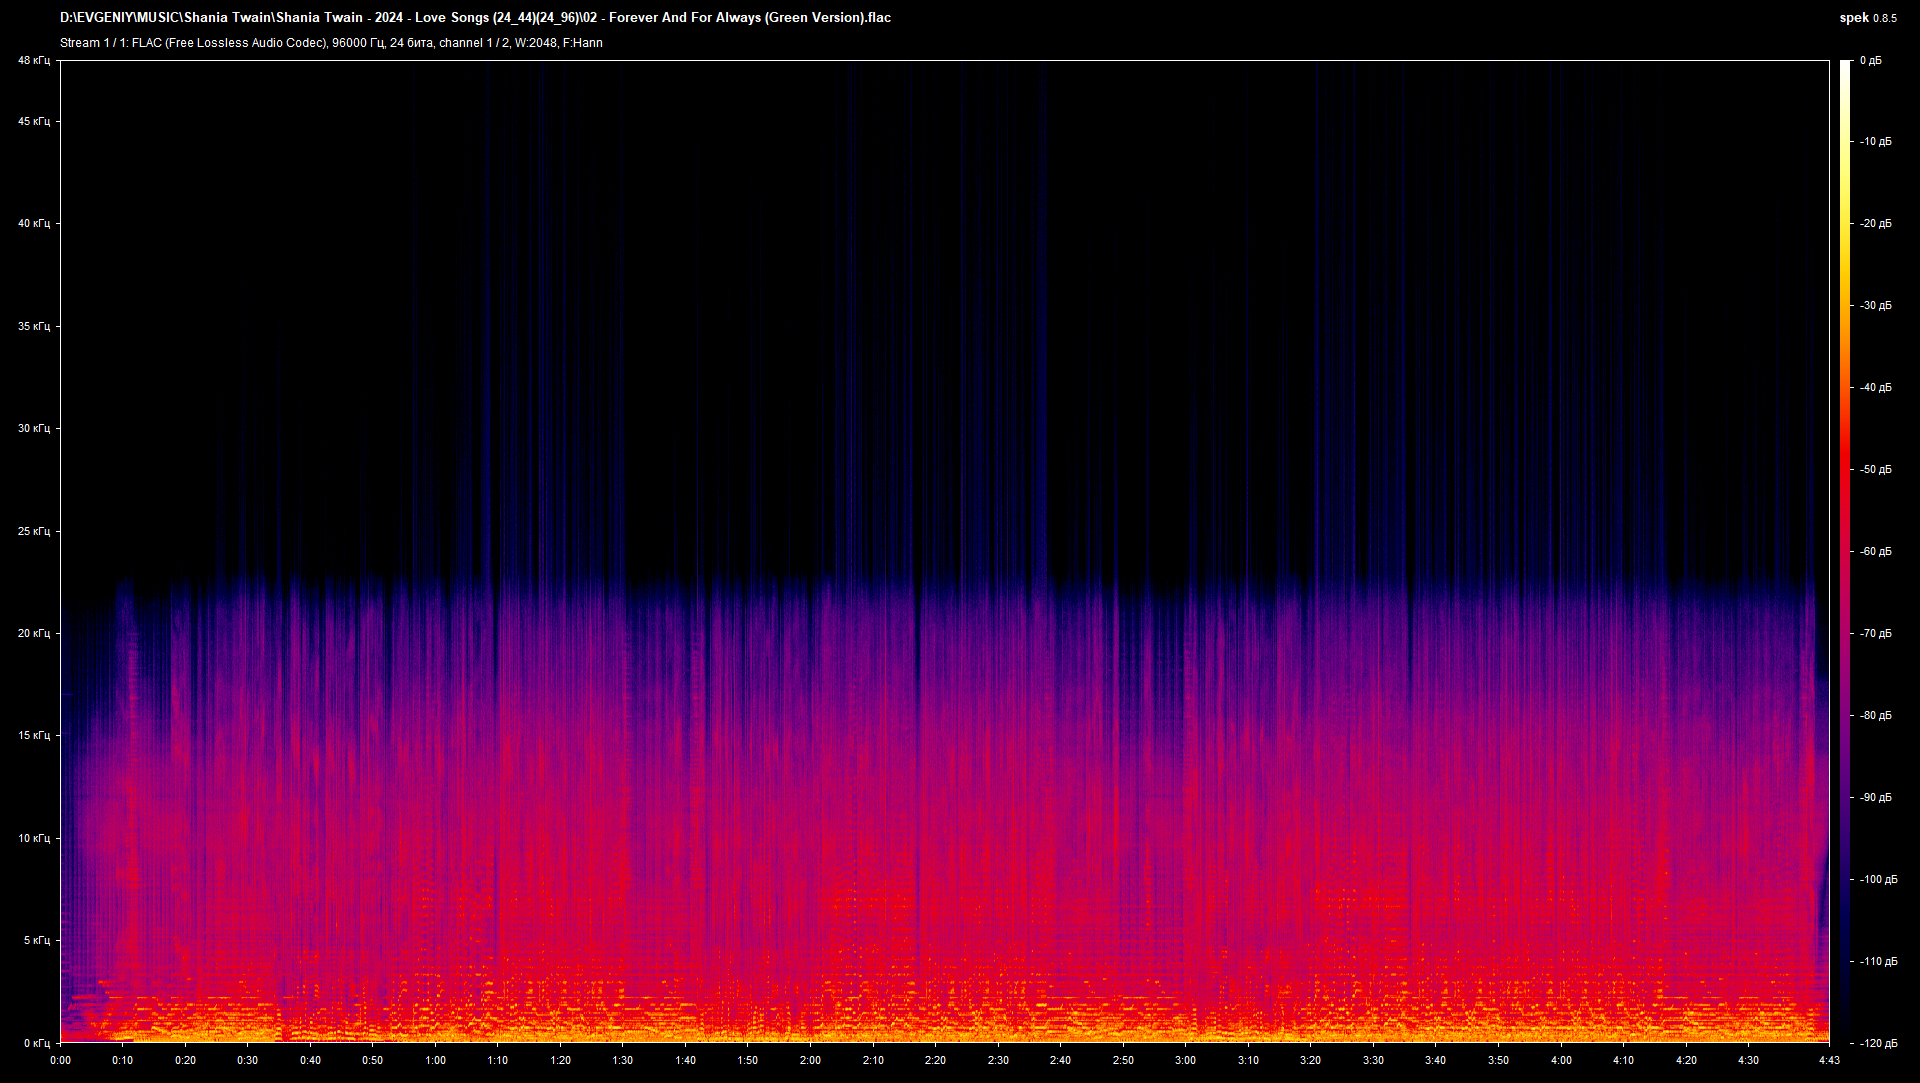Click the 0:00 time axis marker
Image resolution: width=1920 pixels, height=1083 pixels.
coord(60,1060)
